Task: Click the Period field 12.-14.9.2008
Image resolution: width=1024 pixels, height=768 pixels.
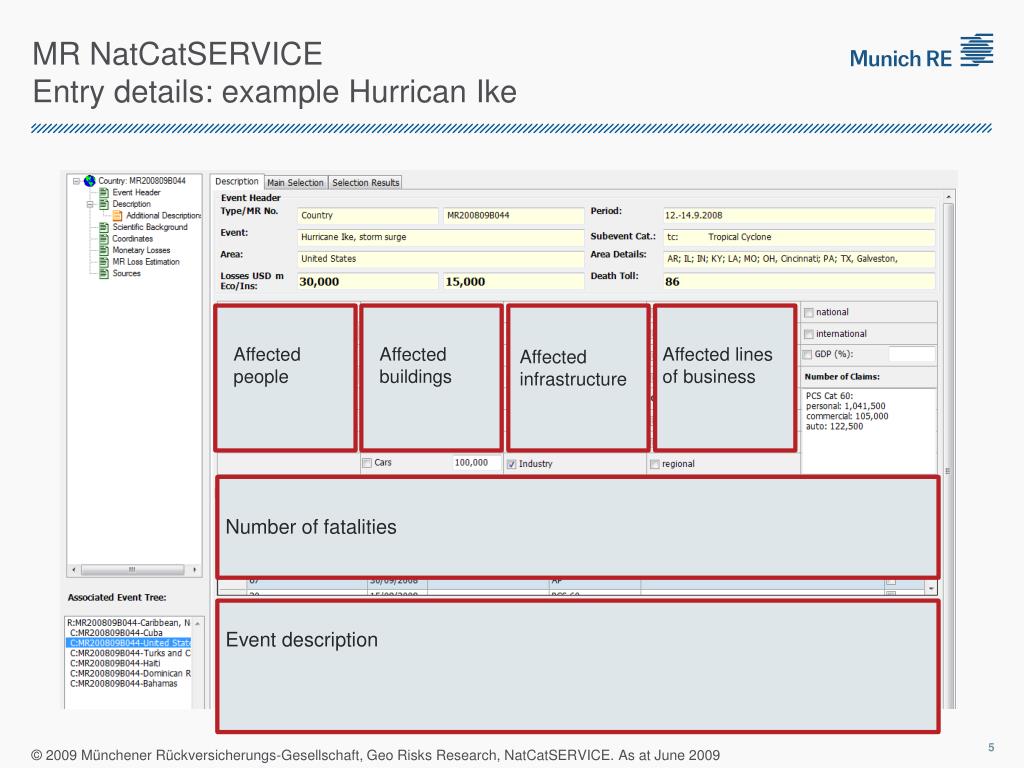Action: click(x=799, y=216)
